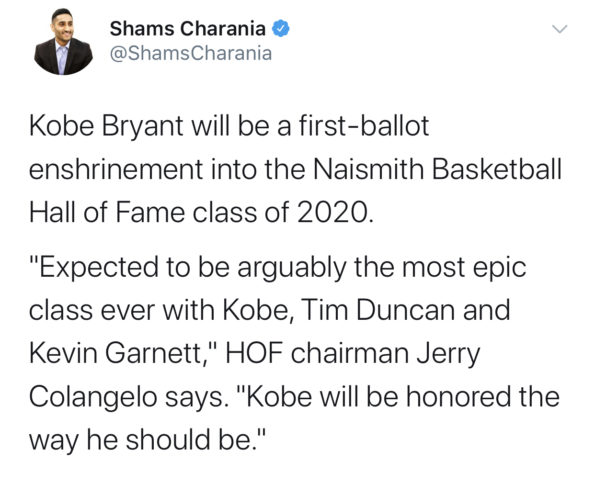The image size is (595, 484).
Task: Click the name "Kevin Garnett"
Action: point(117,354)
